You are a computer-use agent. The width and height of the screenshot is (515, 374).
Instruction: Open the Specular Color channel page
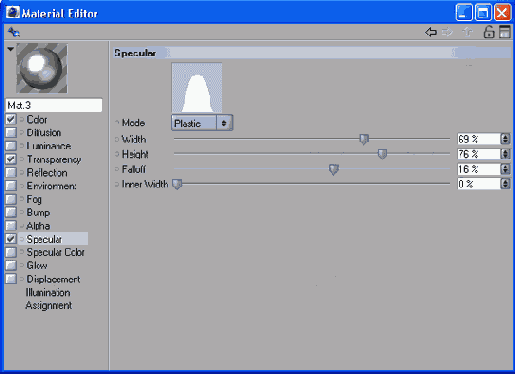[55, 252]
